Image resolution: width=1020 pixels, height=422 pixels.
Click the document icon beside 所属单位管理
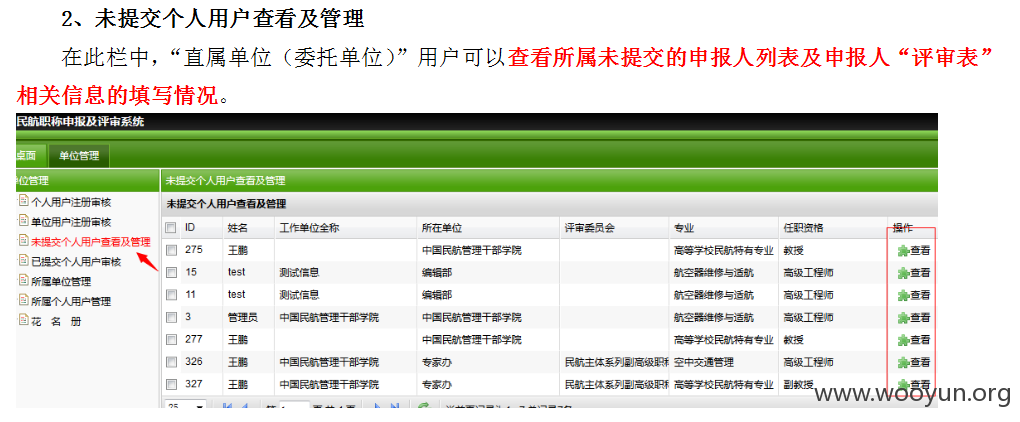point(23,281)
